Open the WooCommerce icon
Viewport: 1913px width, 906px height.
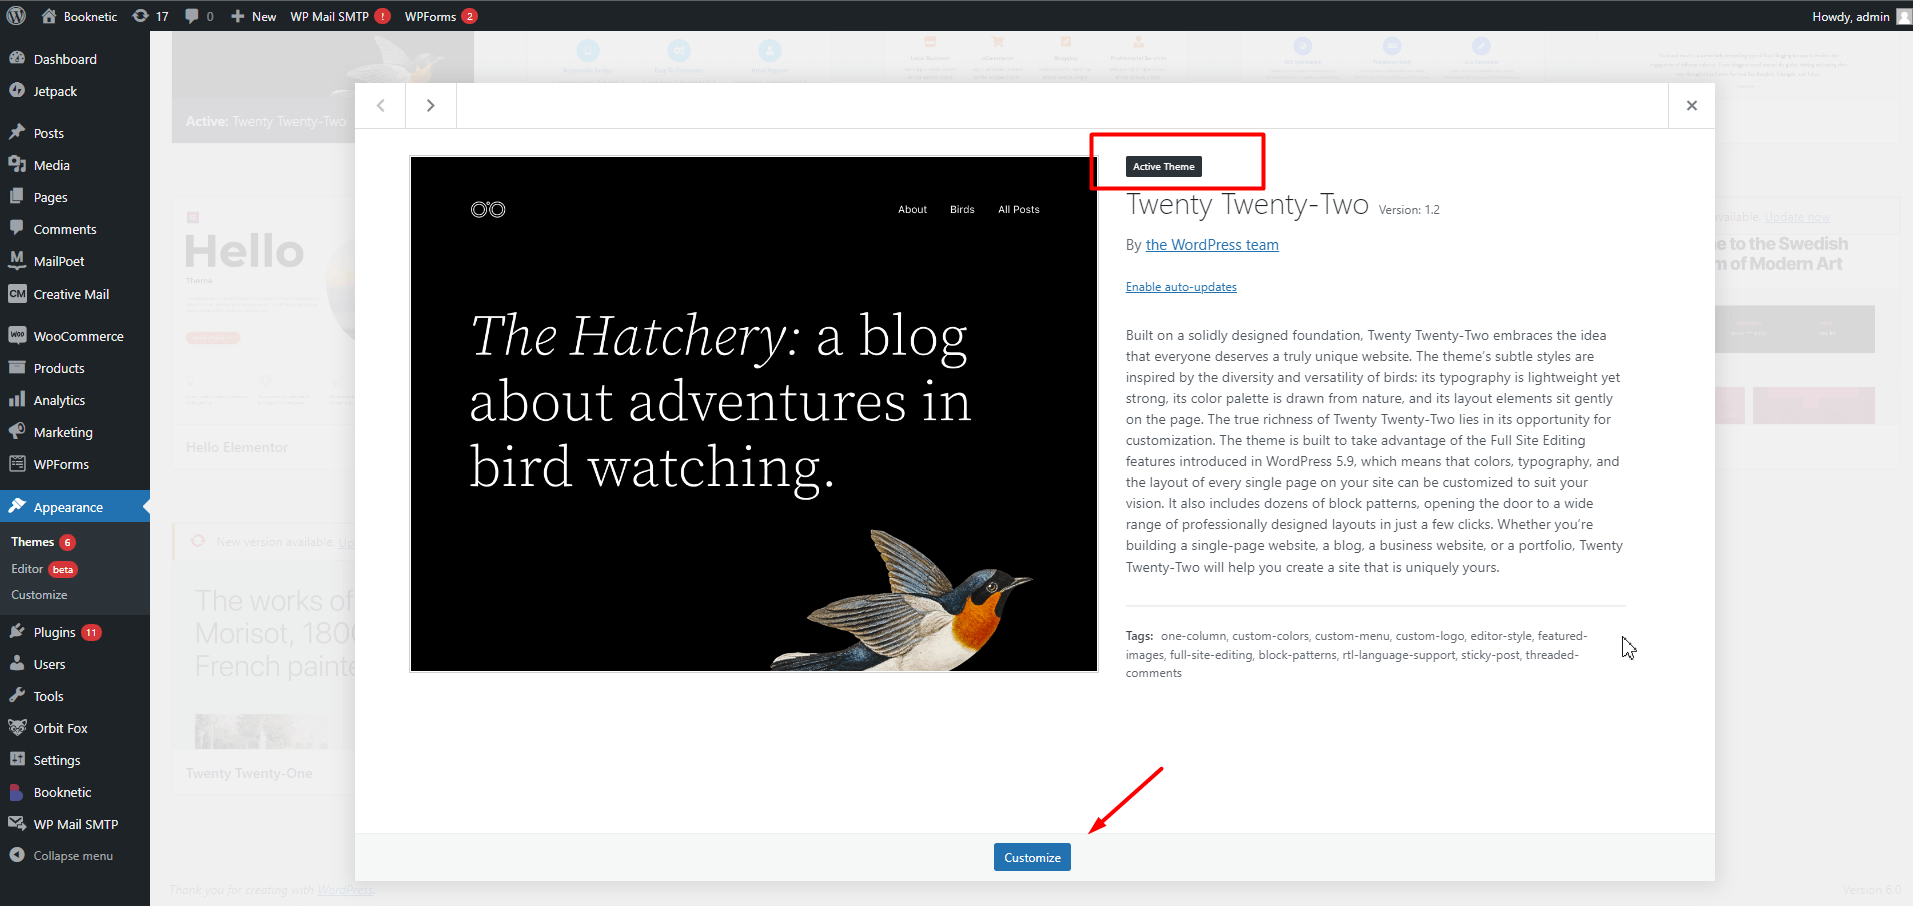tap(17, 335)
